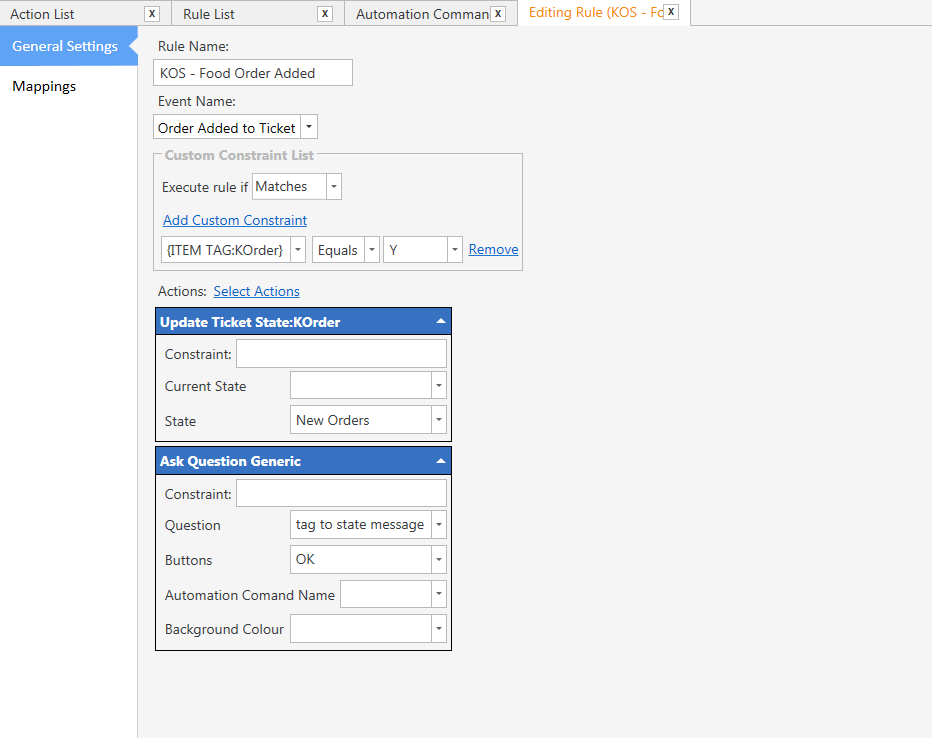This screenshot has height=738, width=932.
Task: Open the State New Orders dropdown
Action: pyautogui.click(x=438, y=420)
